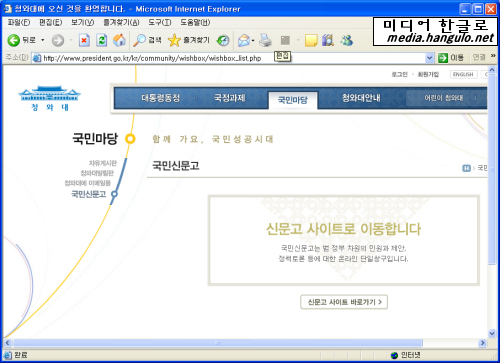Open the 편집(E) menu
Image resolution: width=500 pixels, height=363 pixels.
tap(51, 22)
